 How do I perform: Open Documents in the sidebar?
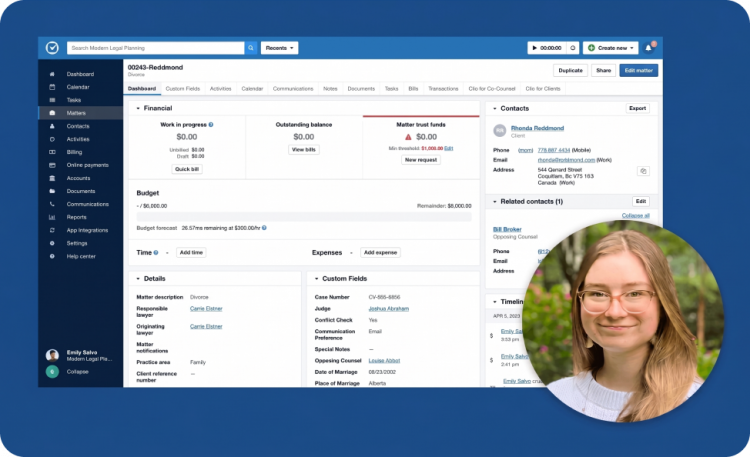(80, 191)
